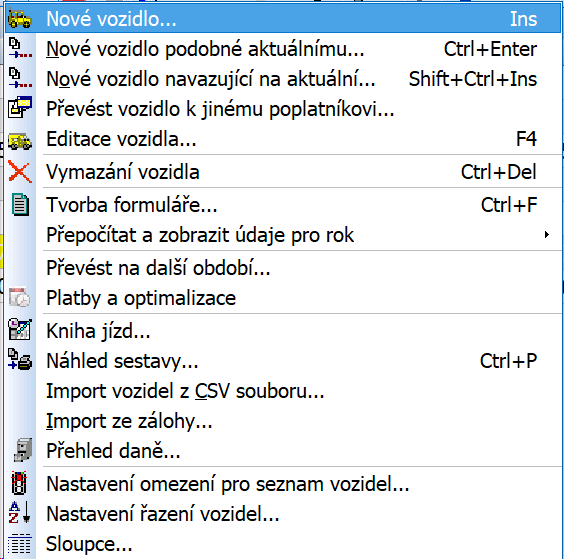The width and height of the screenshot is (564, 559).
Task: Click the A-Z sort icon
Action: pyautogui.click(x=19, y=512)
